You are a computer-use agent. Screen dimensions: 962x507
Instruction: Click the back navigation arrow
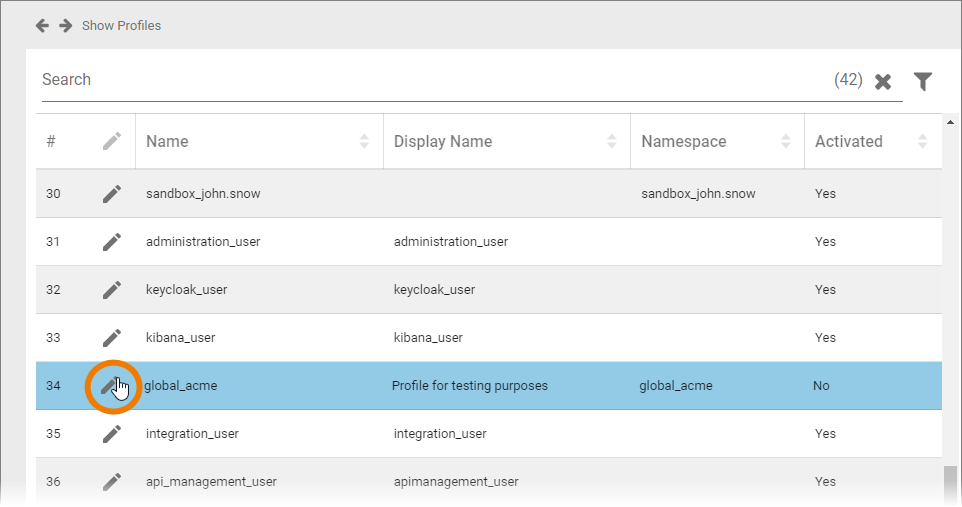(42, 25)
